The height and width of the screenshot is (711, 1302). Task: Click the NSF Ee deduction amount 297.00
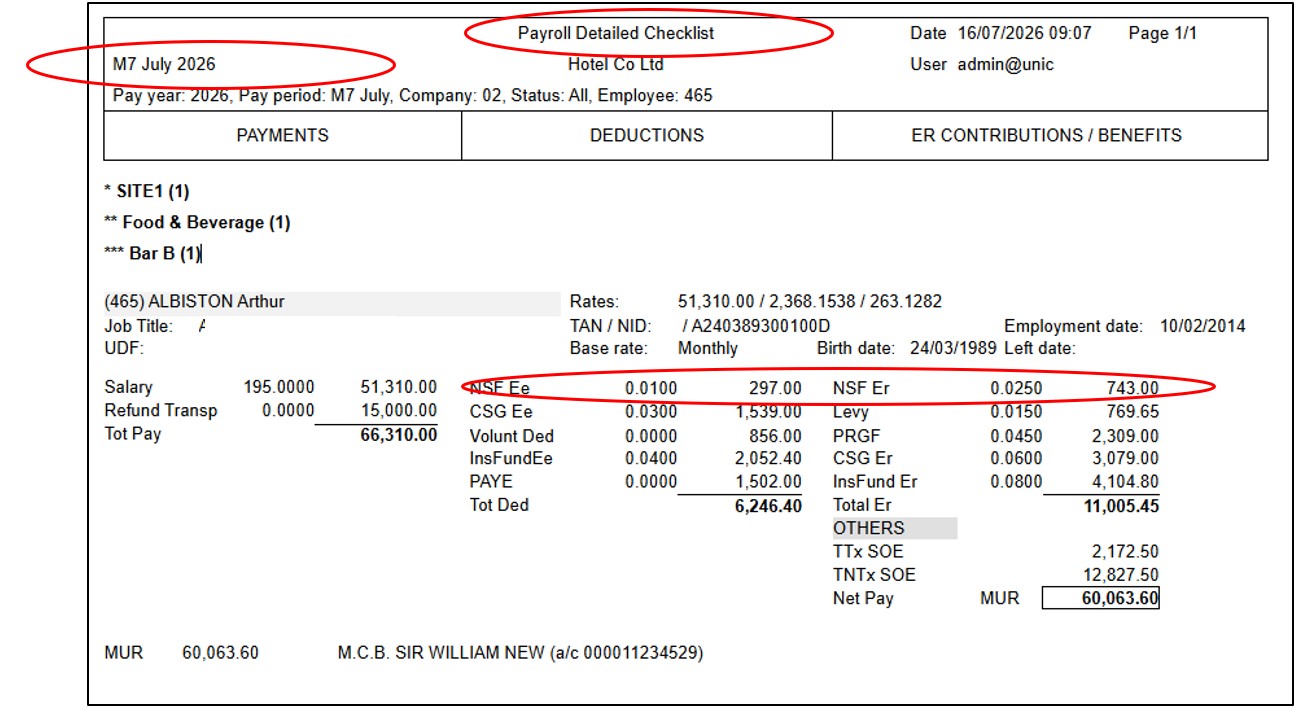coord(775,388)
